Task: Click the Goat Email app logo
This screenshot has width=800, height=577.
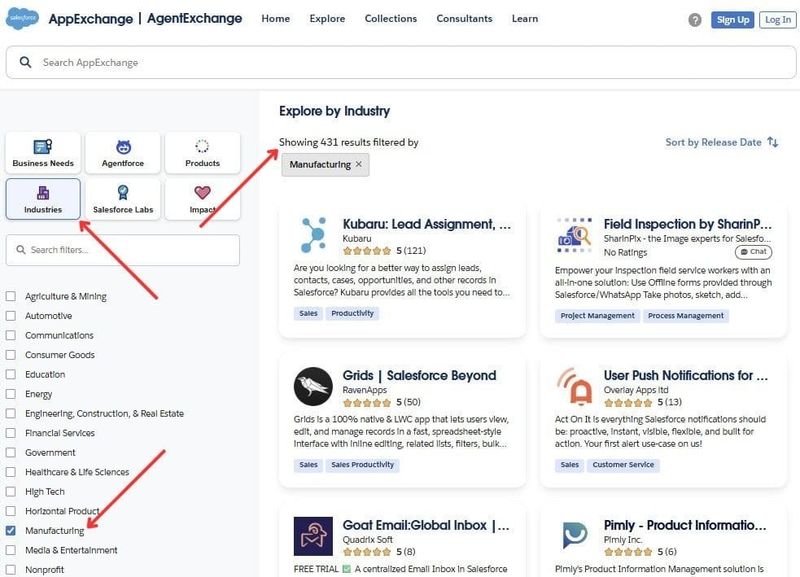Action: tap(313, 536)
